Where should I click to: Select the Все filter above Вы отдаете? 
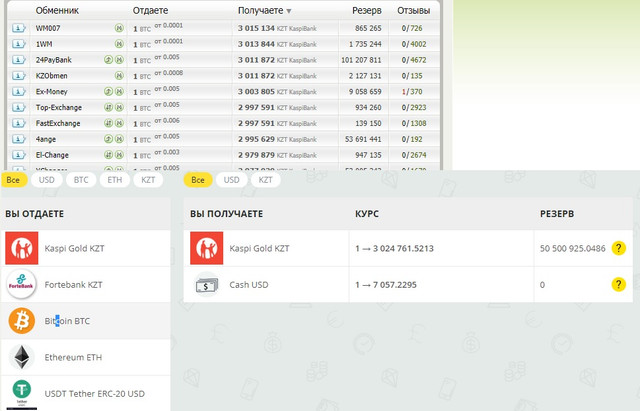point(13,180)
